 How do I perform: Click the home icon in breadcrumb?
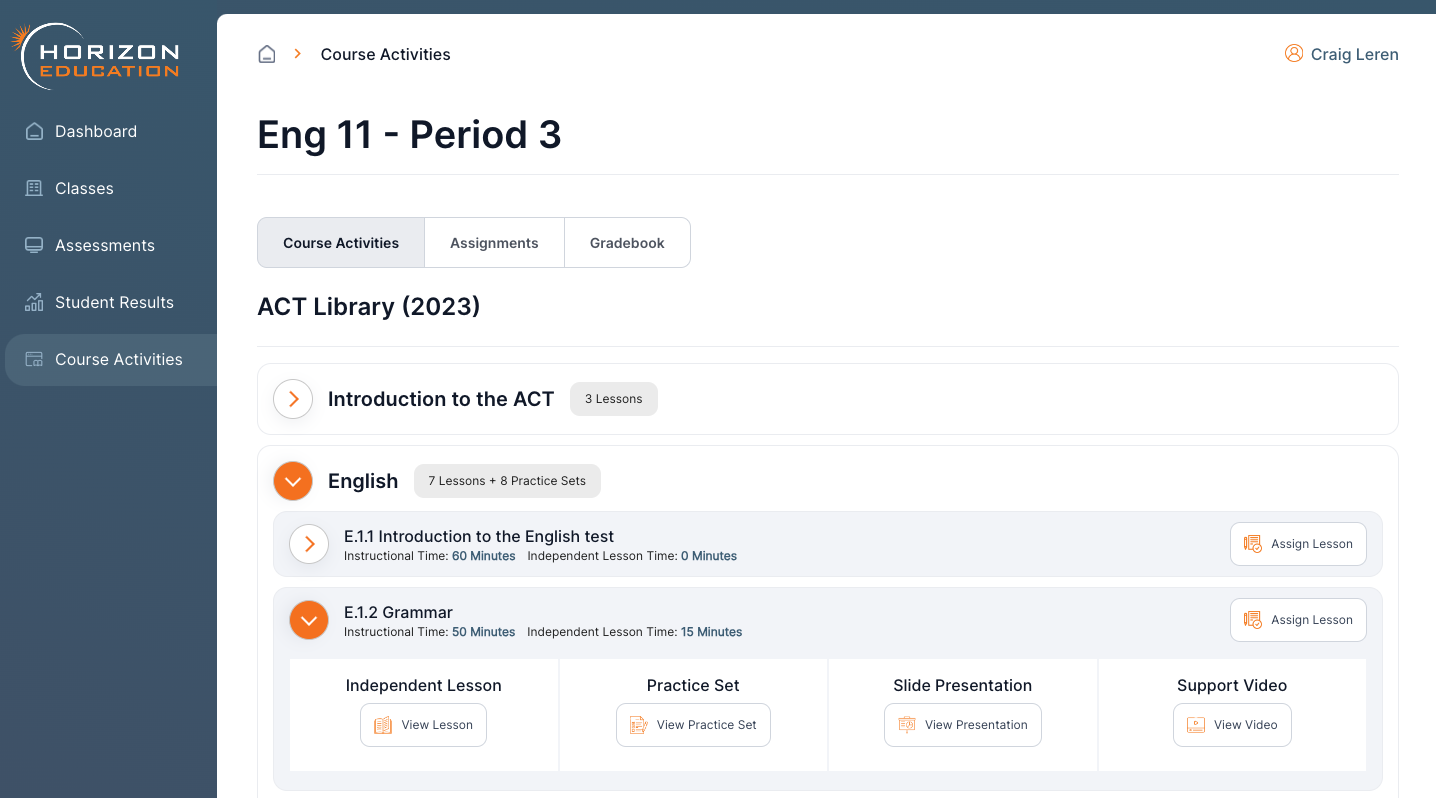(267, 54)
